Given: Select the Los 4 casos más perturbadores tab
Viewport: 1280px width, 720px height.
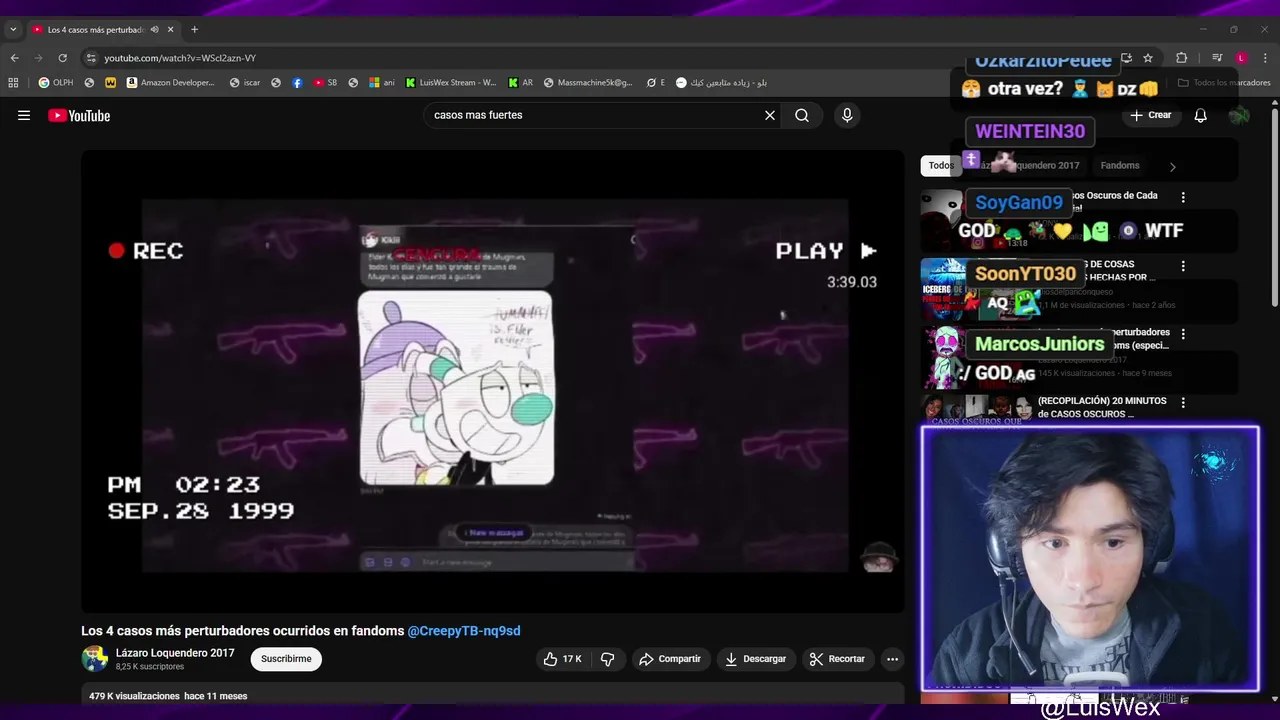Looking at the screenshot, I should pyautogui.click(x=95, y=30).
